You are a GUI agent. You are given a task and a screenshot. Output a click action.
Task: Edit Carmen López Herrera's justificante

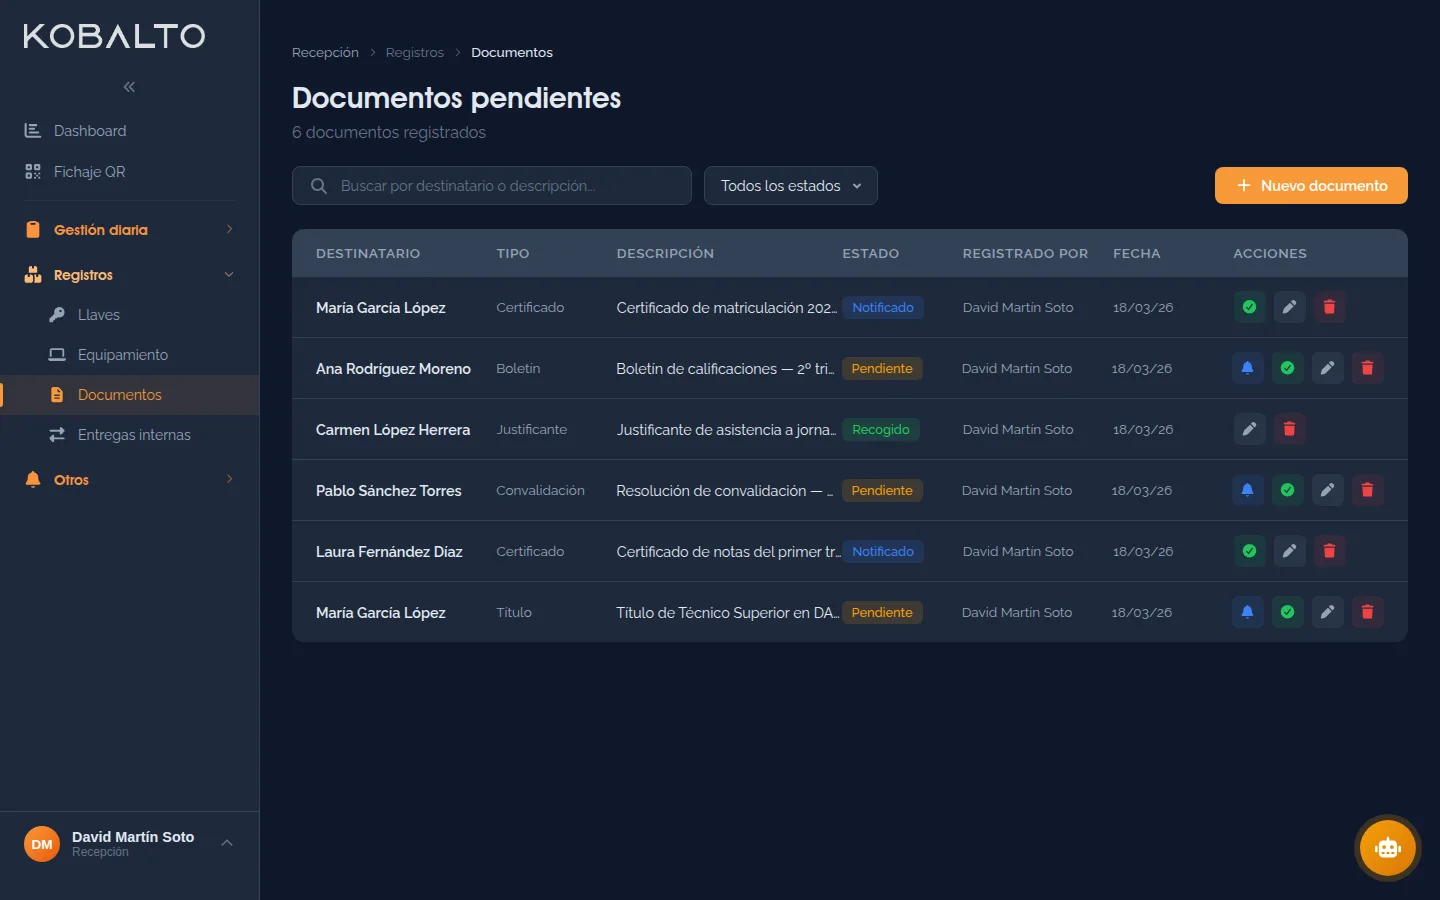tap(1249, 429)
